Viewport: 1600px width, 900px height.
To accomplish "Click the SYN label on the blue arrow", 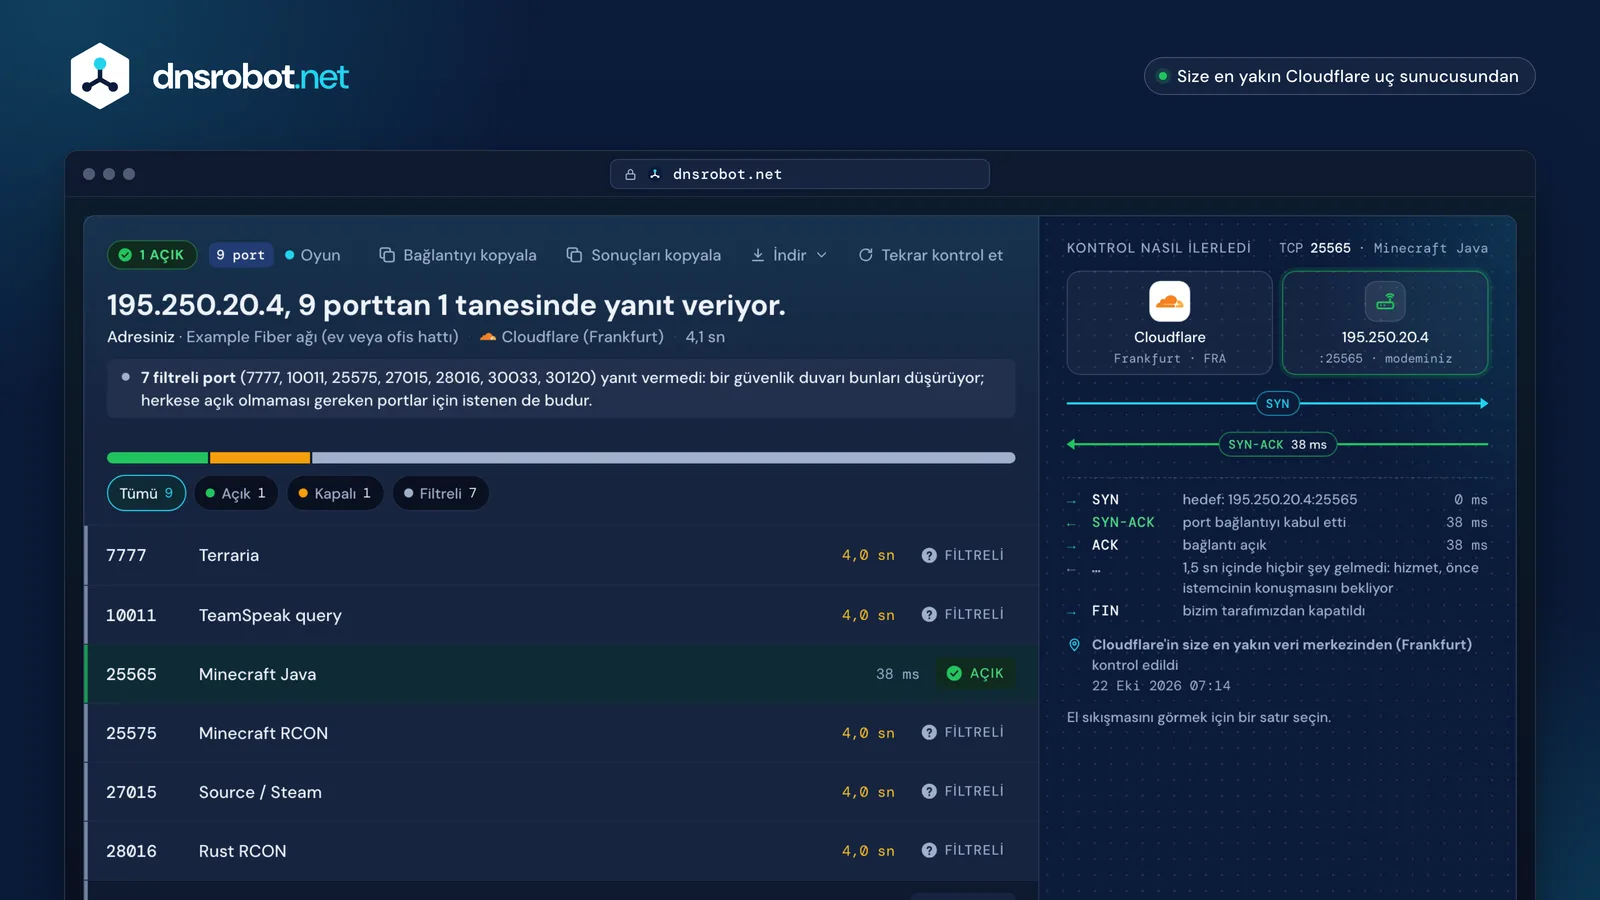I will coord(1277,403).
